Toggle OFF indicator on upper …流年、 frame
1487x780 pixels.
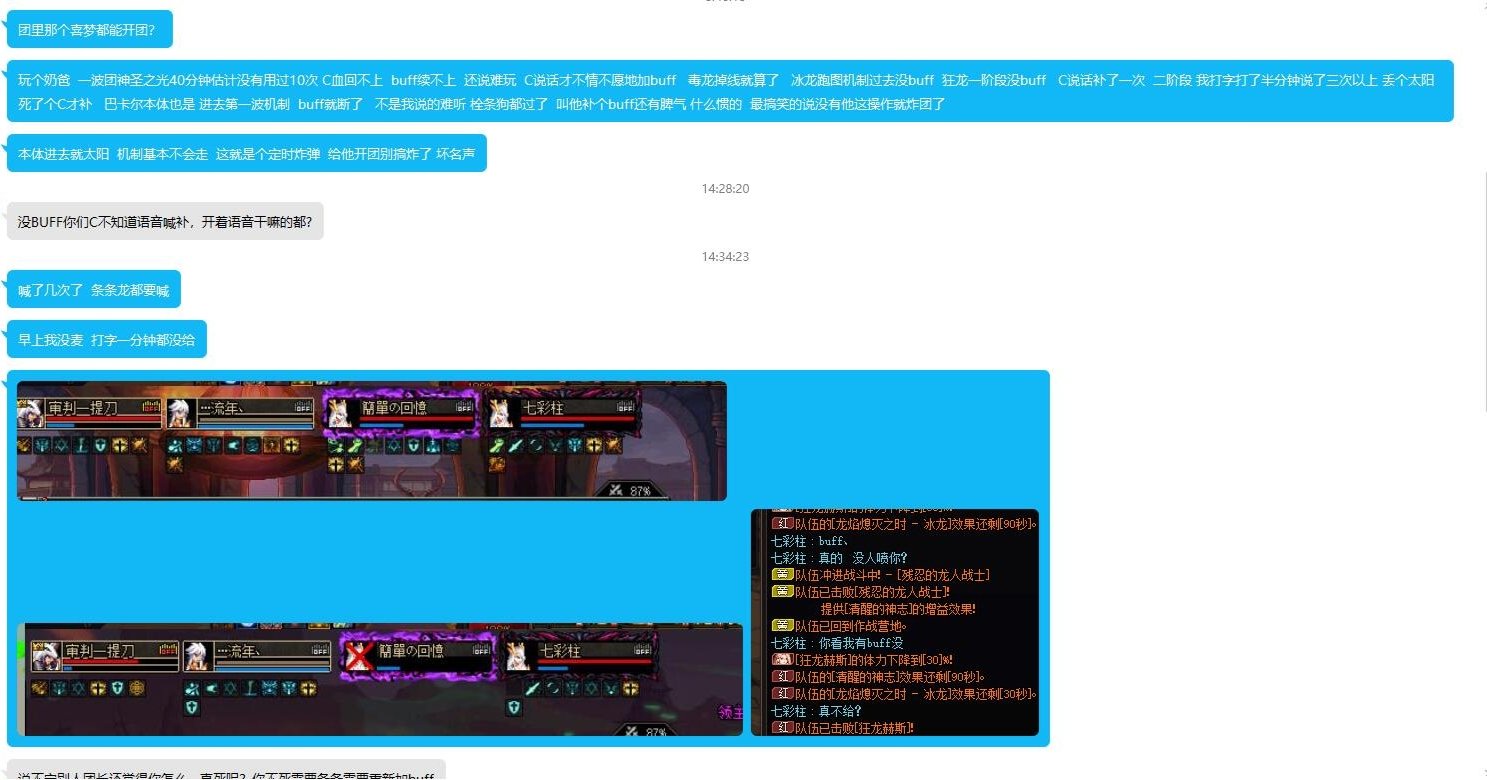[x=303, y=407]
